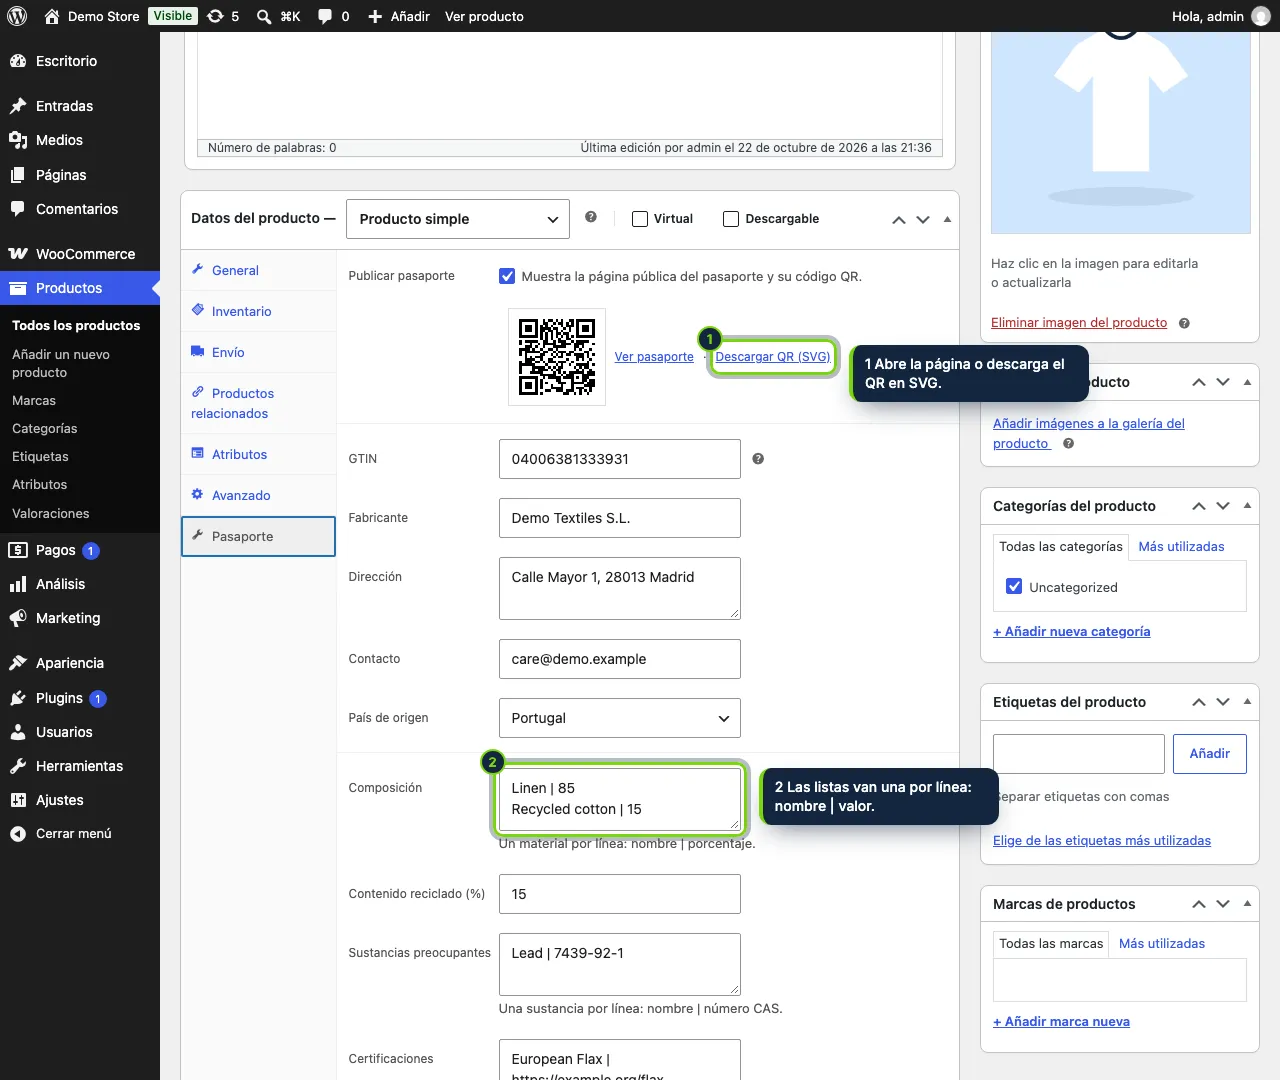The width and height of the screenshot is (1280, 1080).
Task: Click the product T-shirt image
Action: (1121, 132)
